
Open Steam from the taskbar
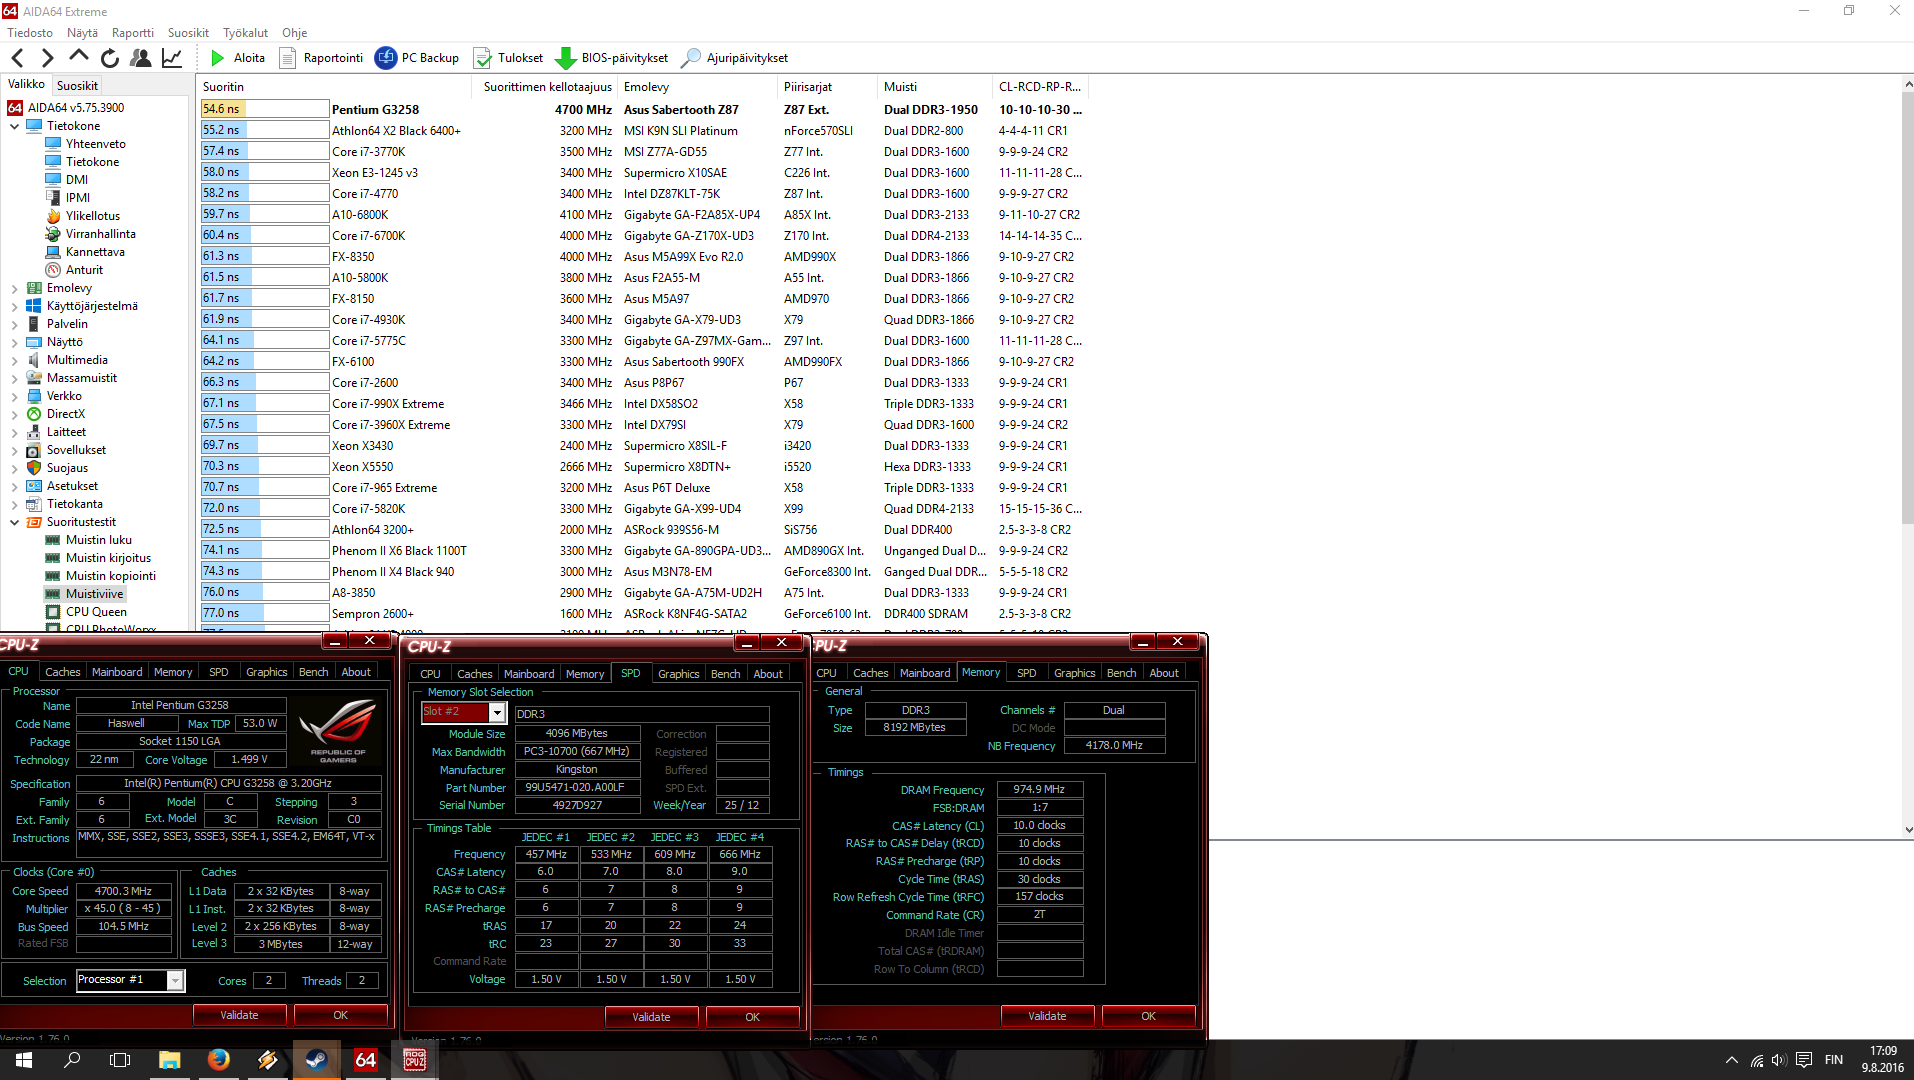click(x=316, y=1060)
